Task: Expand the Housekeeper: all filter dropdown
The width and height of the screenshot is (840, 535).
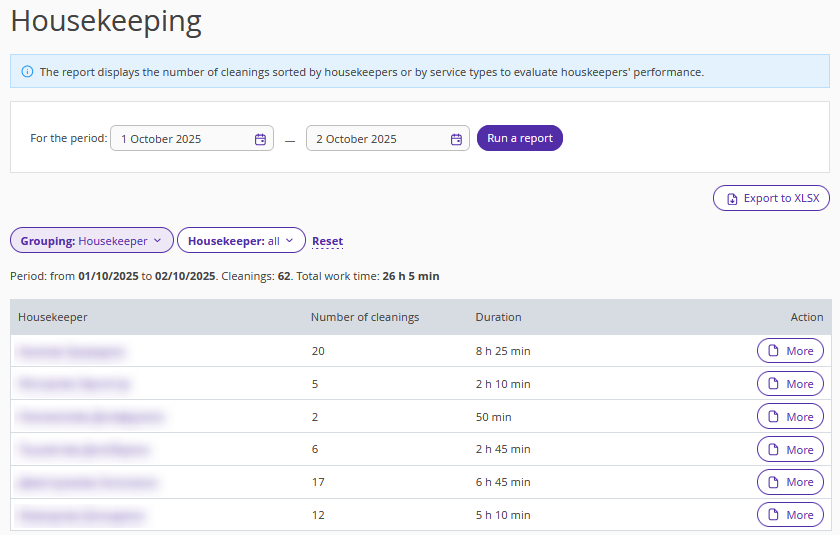Action: (x=241, y=241)
